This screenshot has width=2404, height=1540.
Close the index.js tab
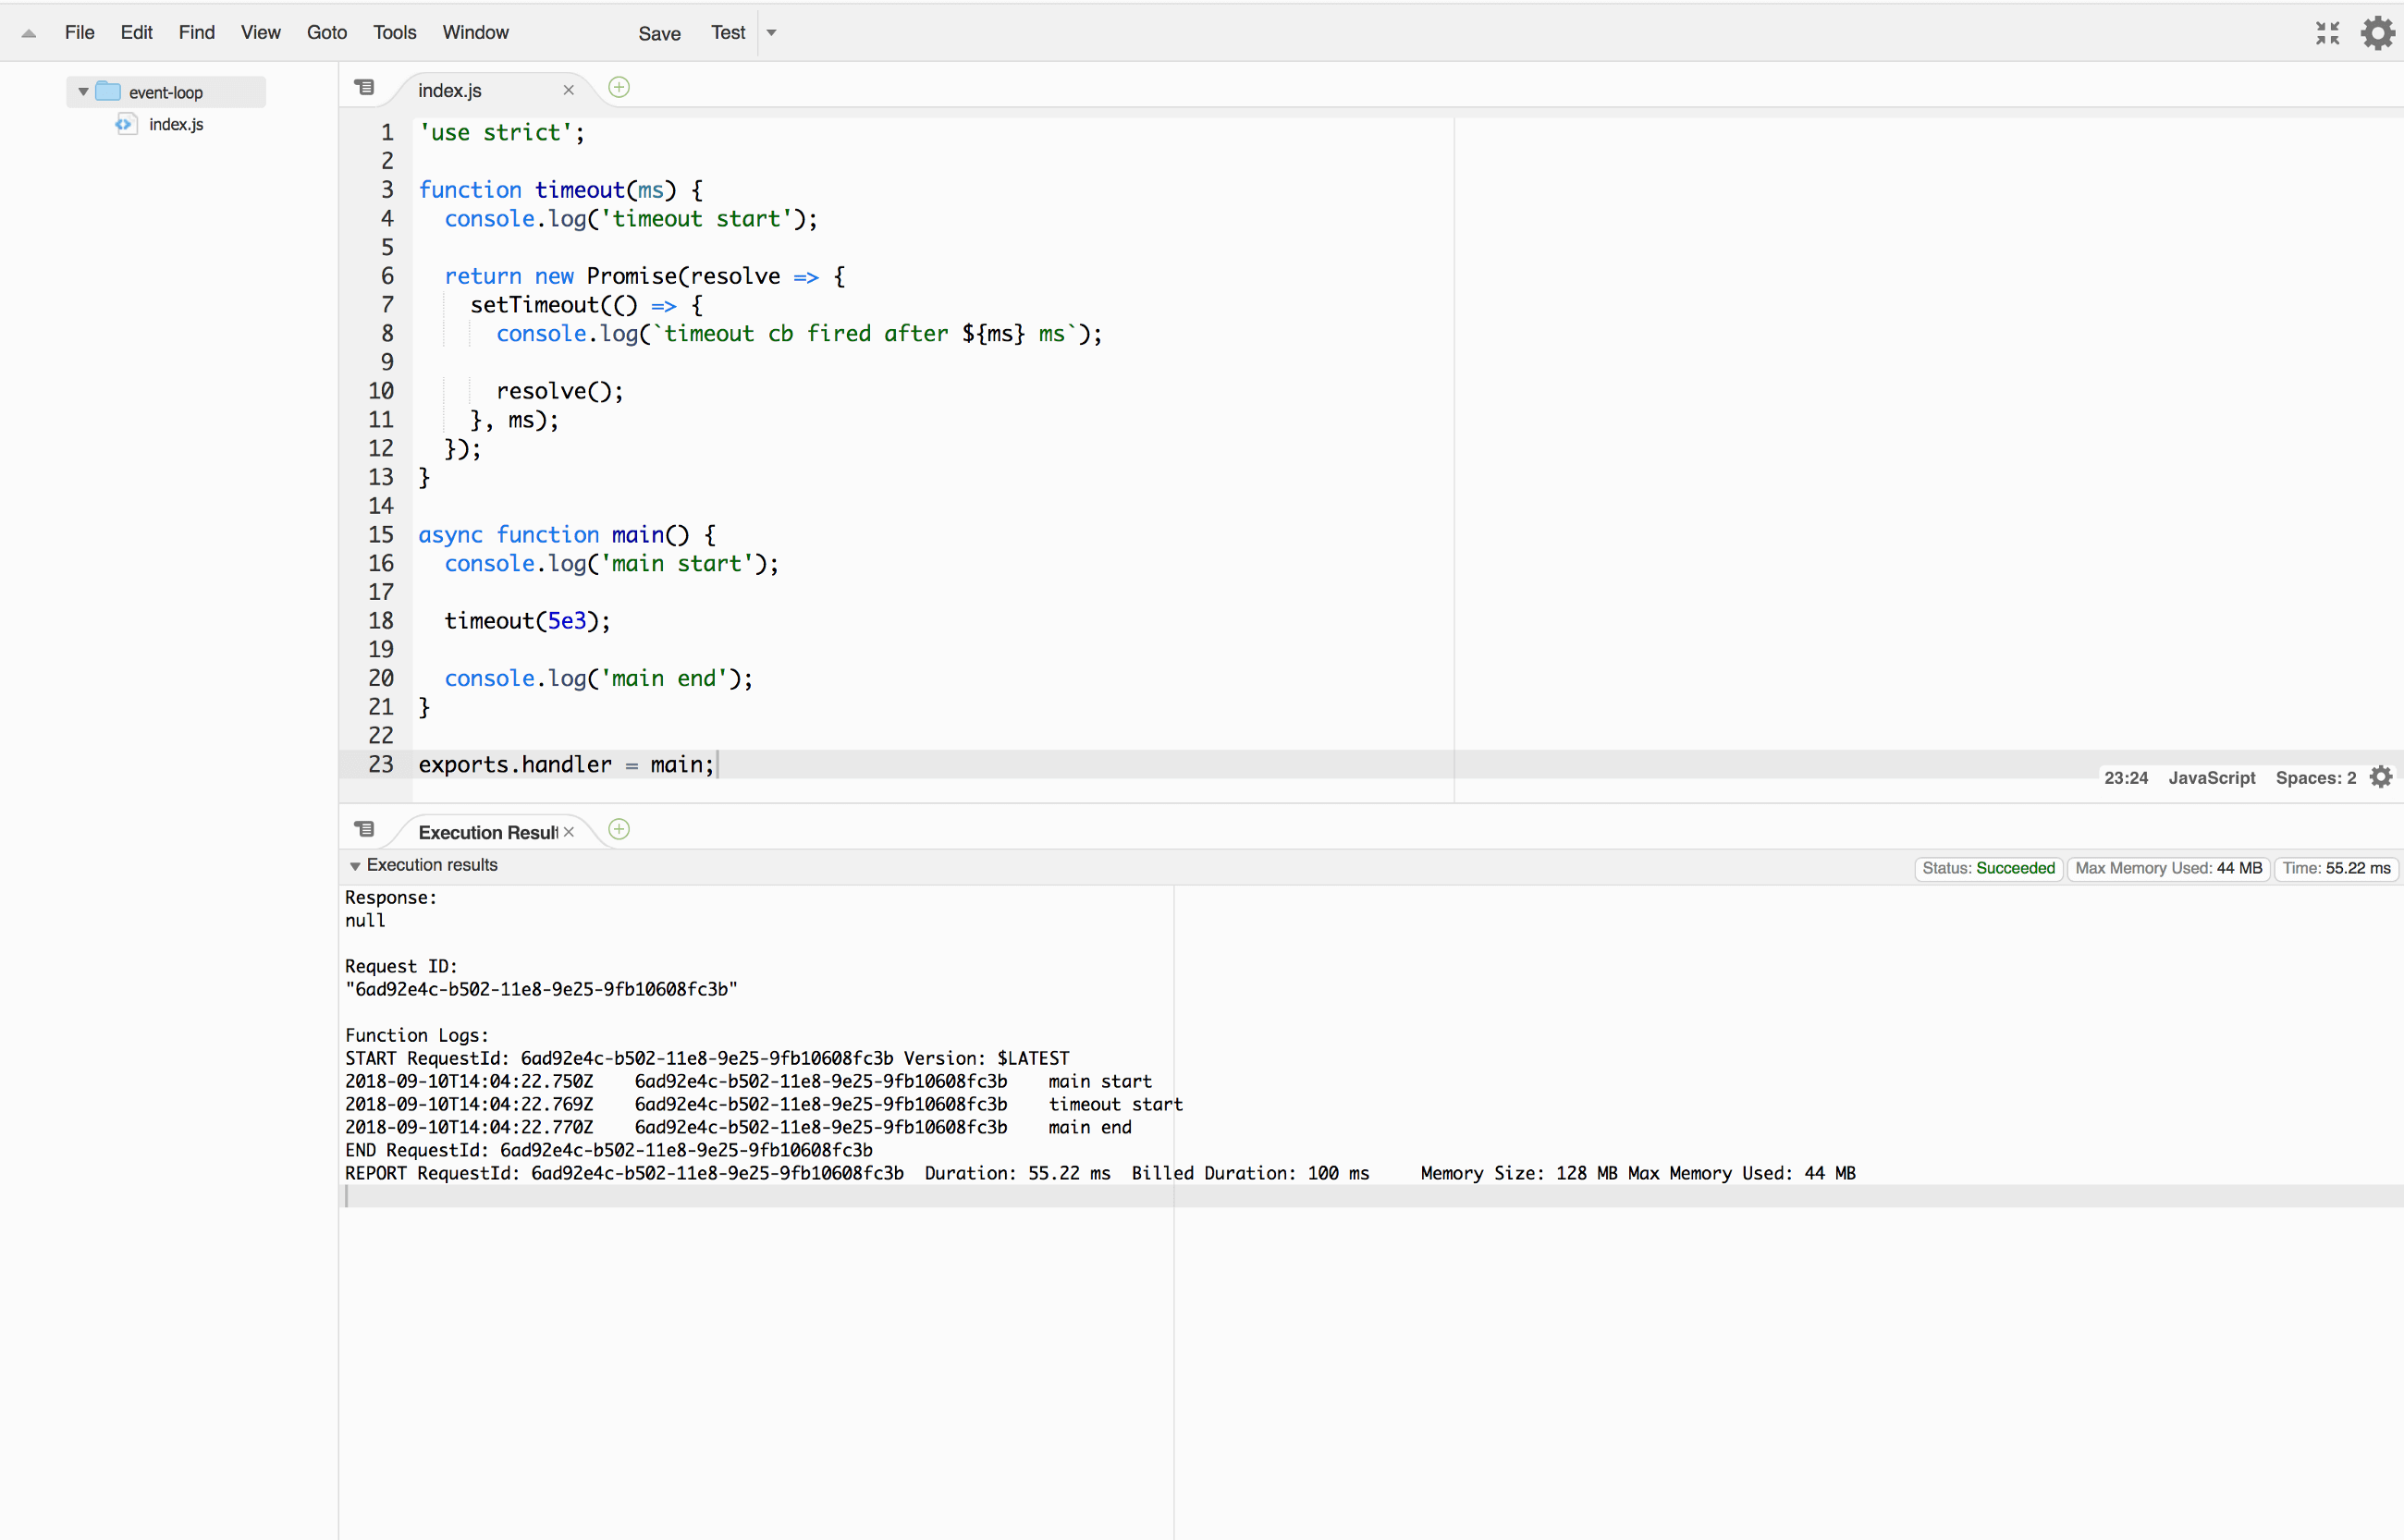(569, 90)
